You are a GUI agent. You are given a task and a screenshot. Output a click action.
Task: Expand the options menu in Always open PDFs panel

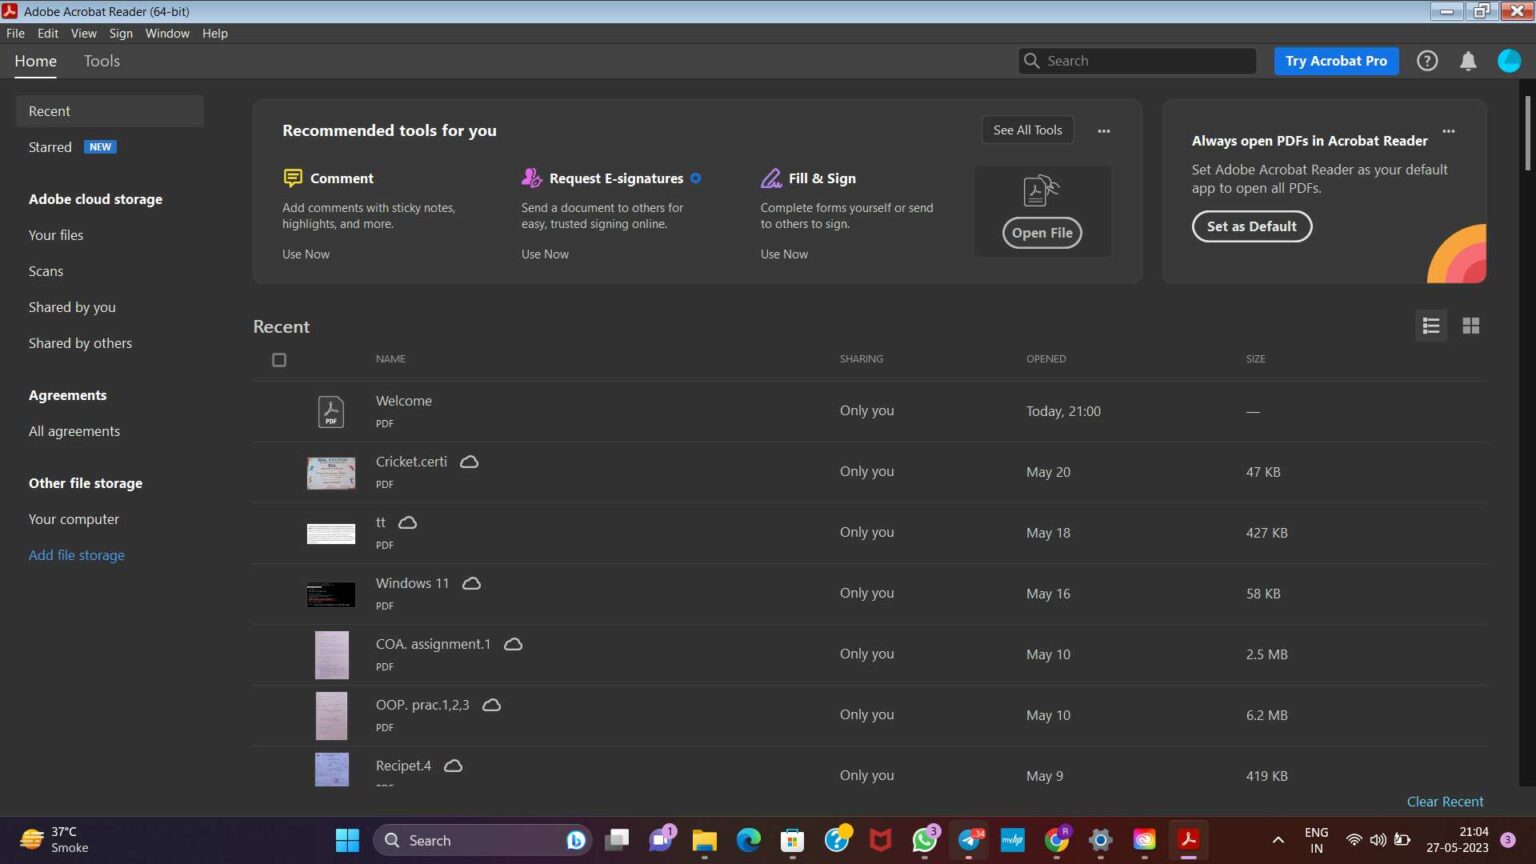point(1448,131)
